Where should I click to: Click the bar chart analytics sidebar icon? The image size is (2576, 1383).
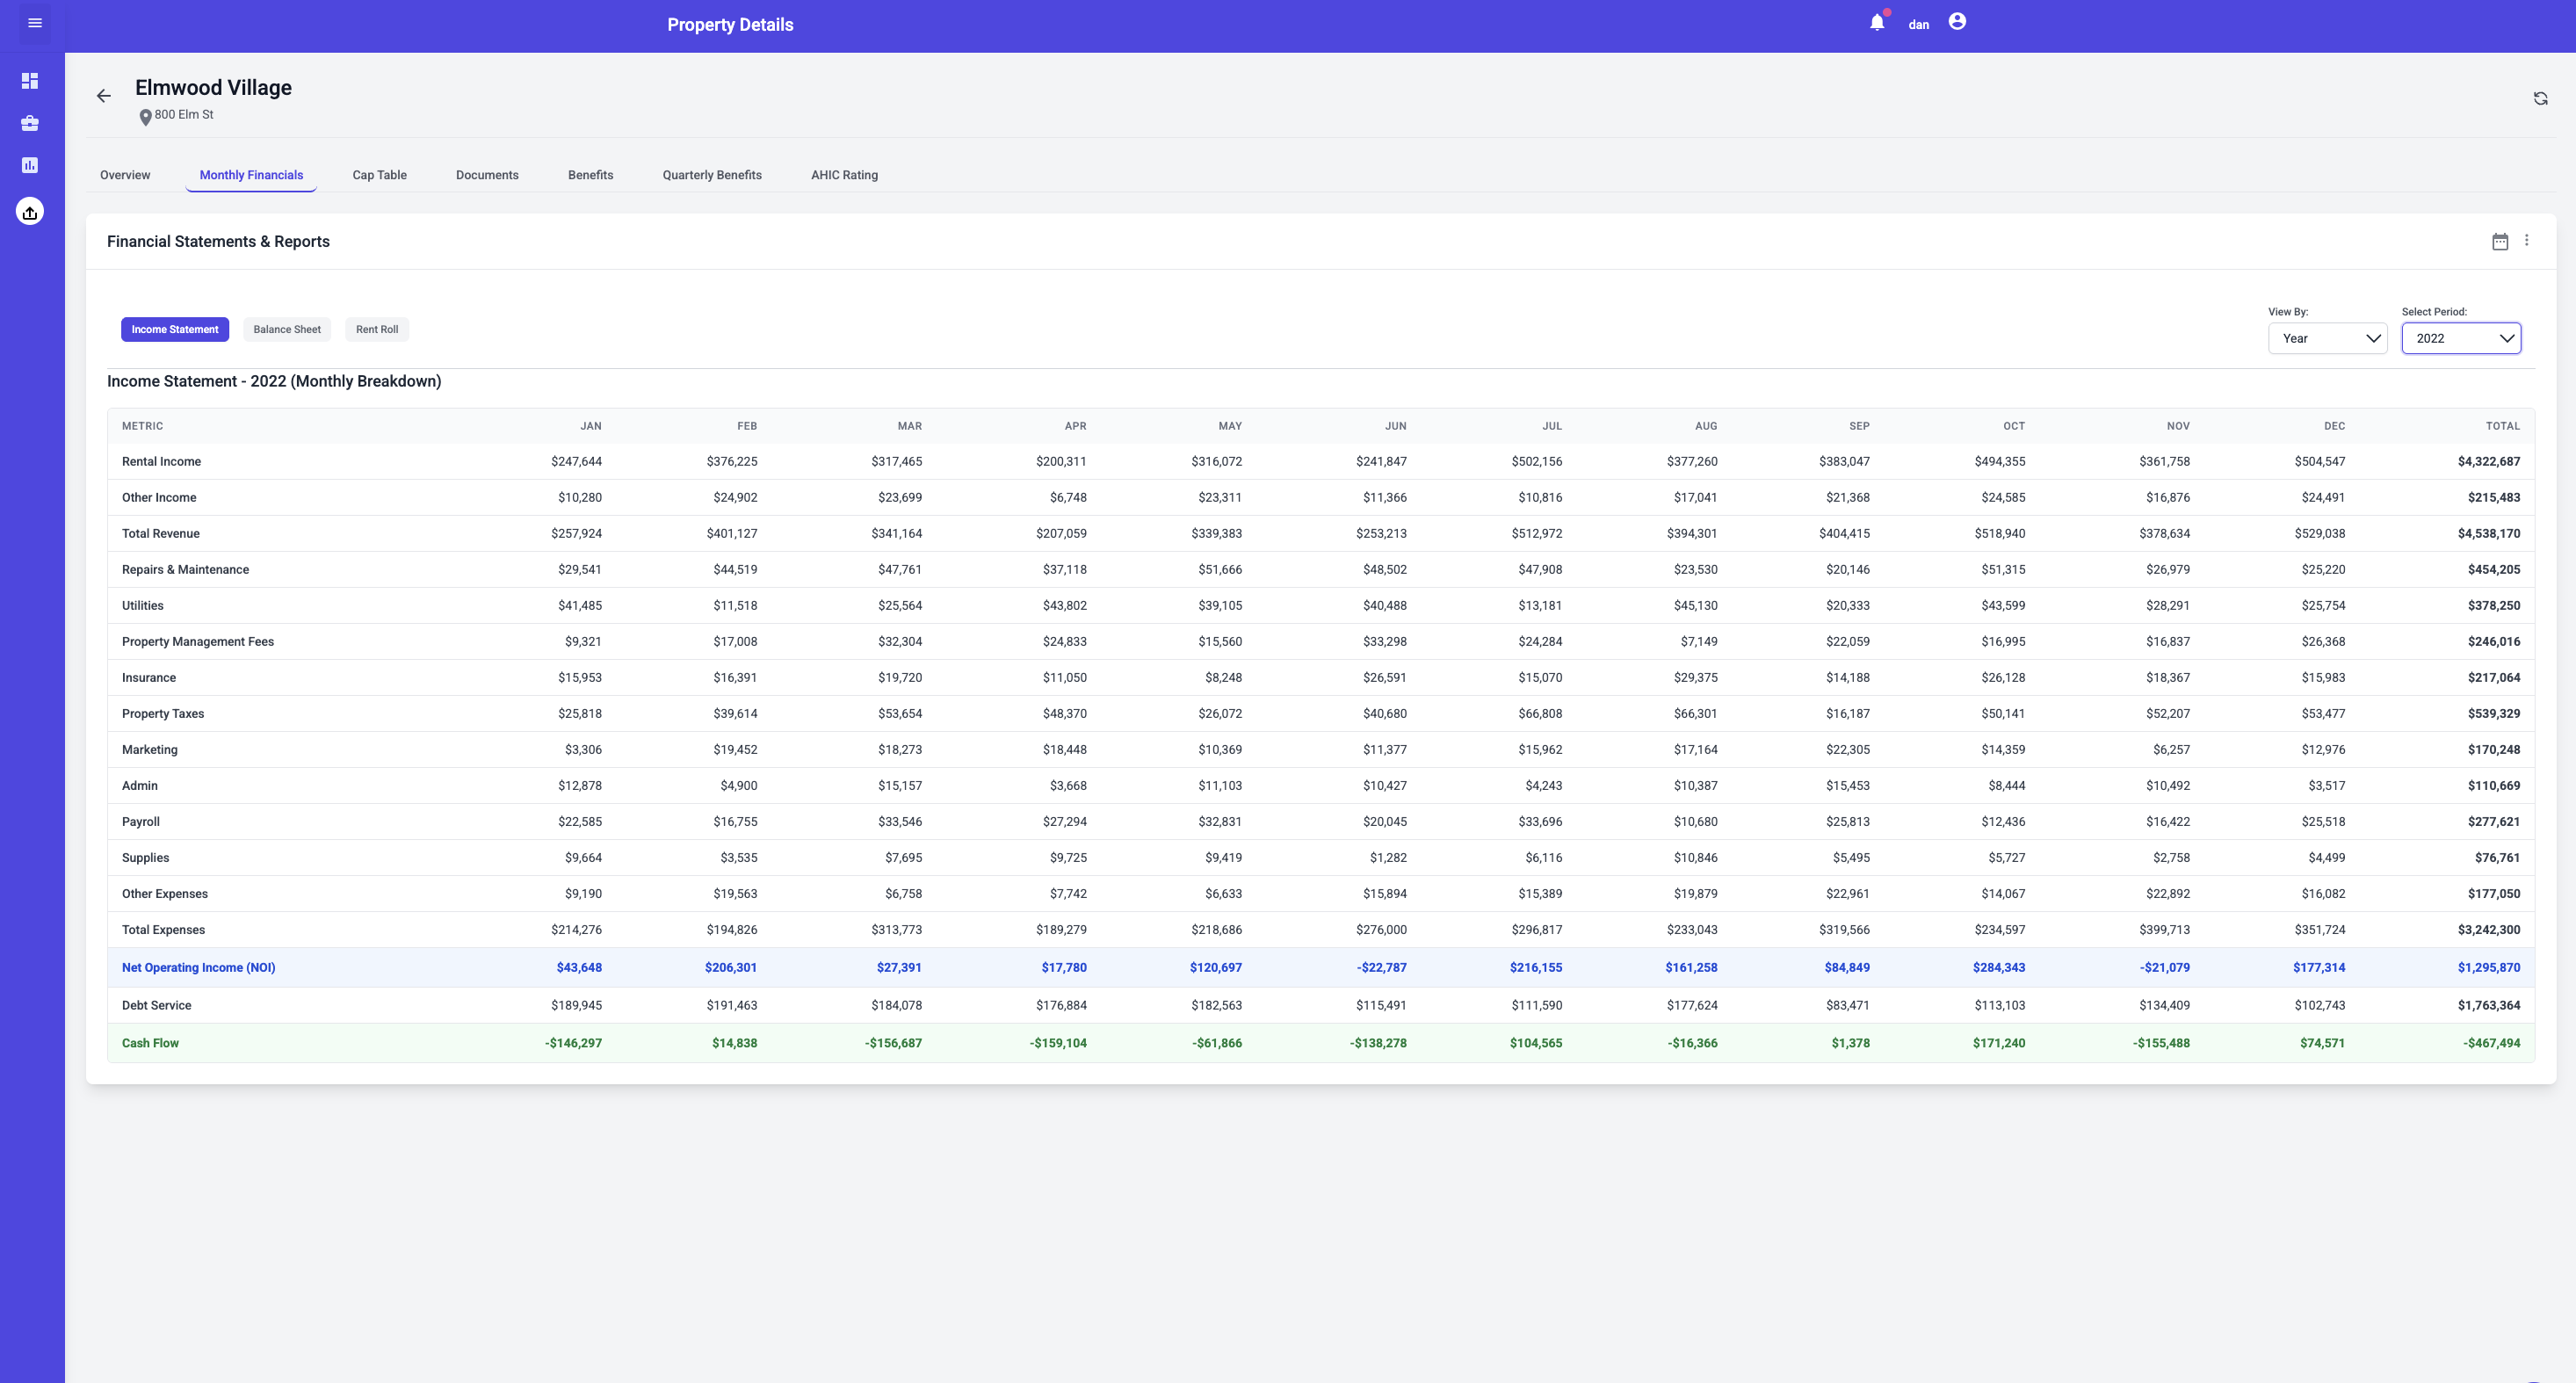tap(30, 165)
